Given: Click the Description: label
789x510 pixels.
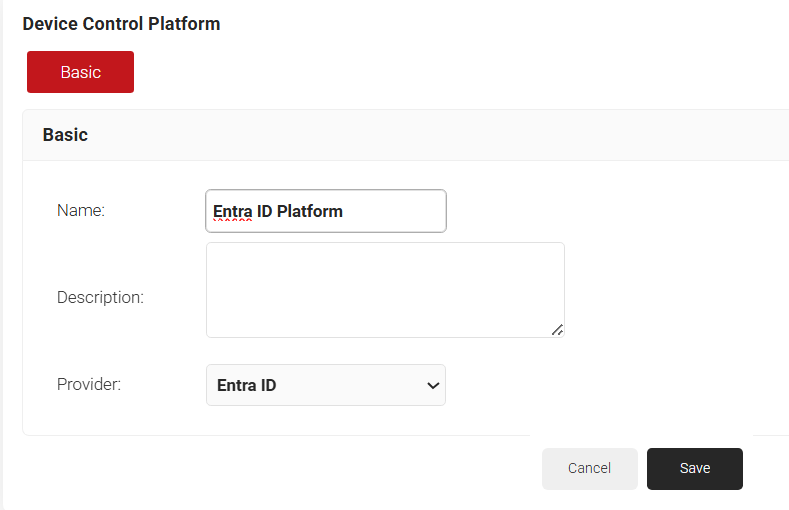Looking at the screenshot, I should click(x=100, y=297).
